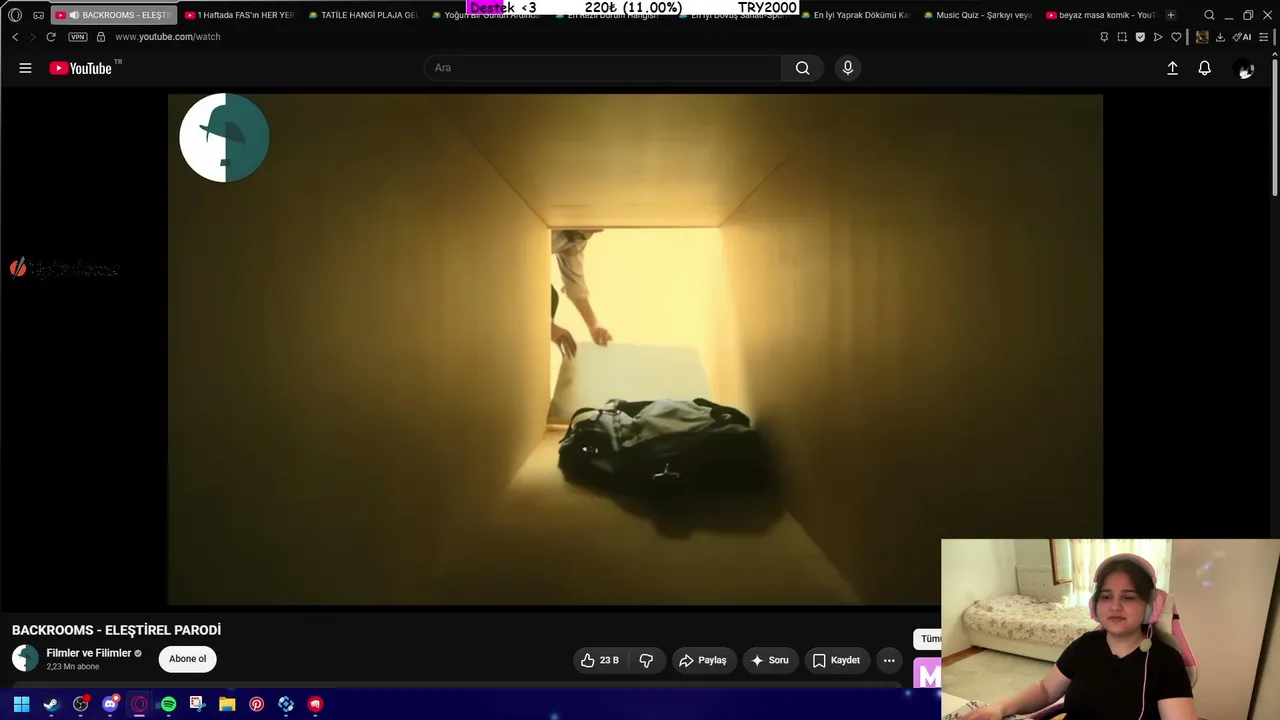
Task: Open Steam from the taskbar
Action: [x=51, y=704]
